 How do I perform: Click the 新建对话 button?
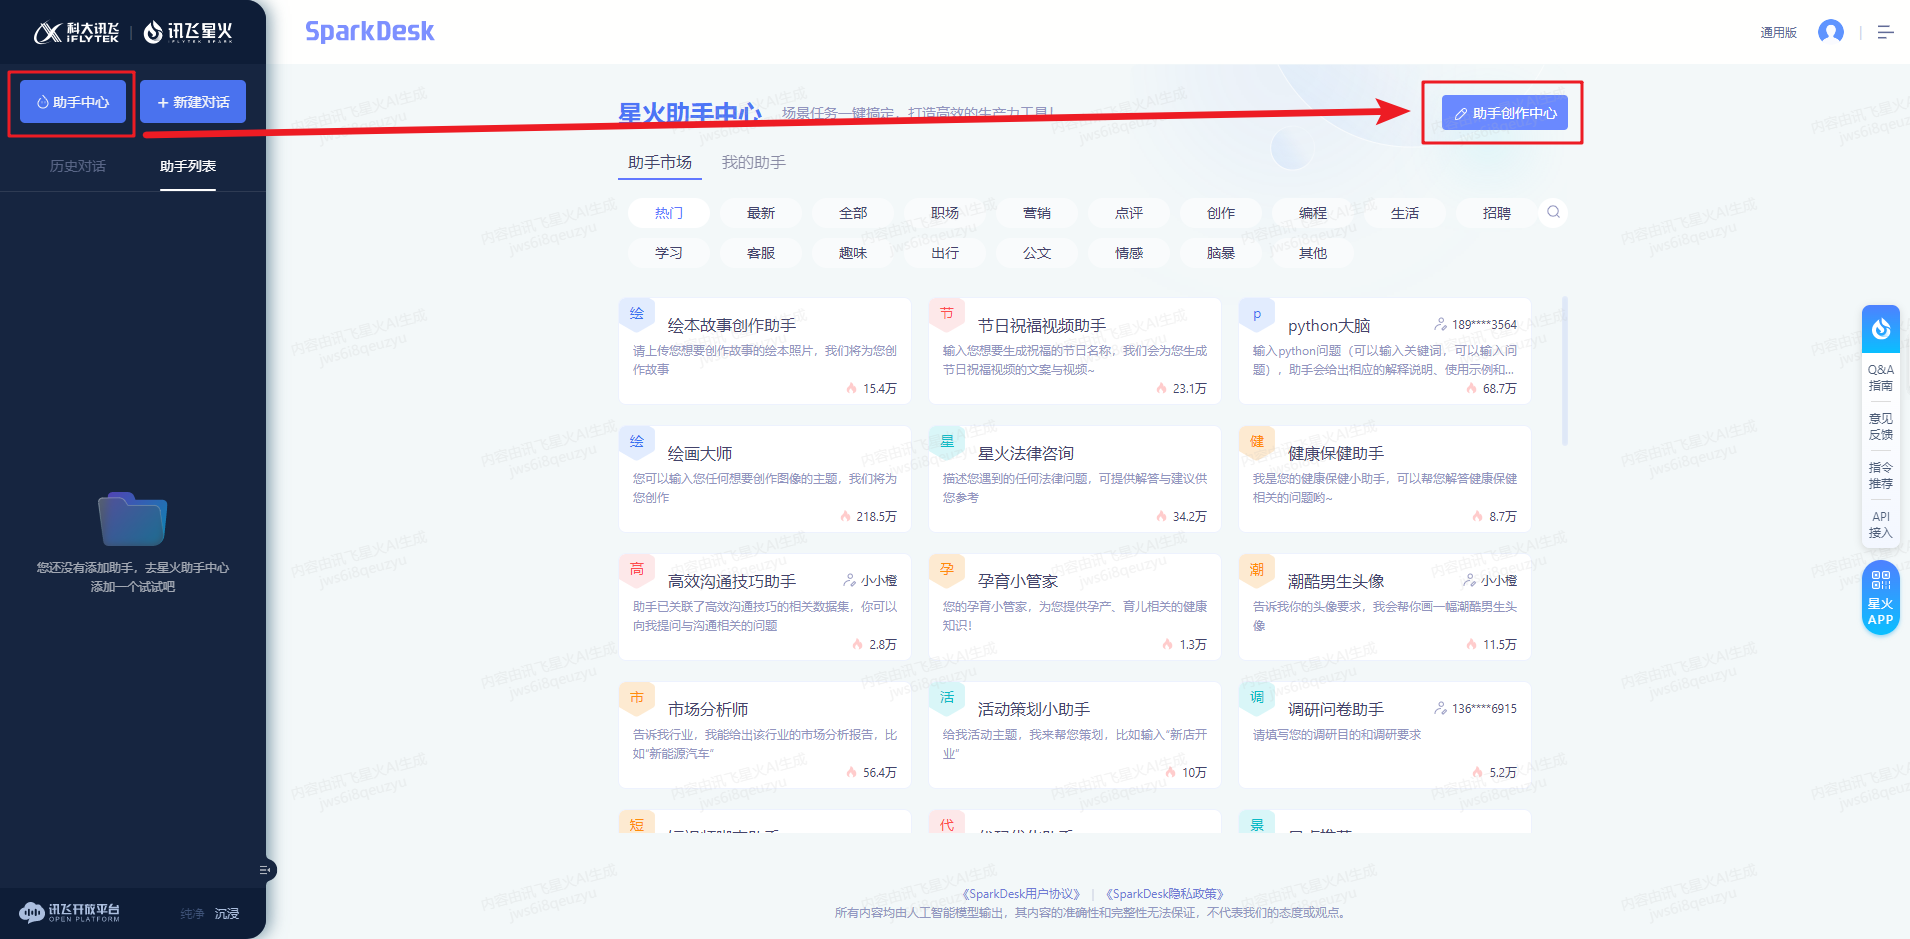[193, 102]
